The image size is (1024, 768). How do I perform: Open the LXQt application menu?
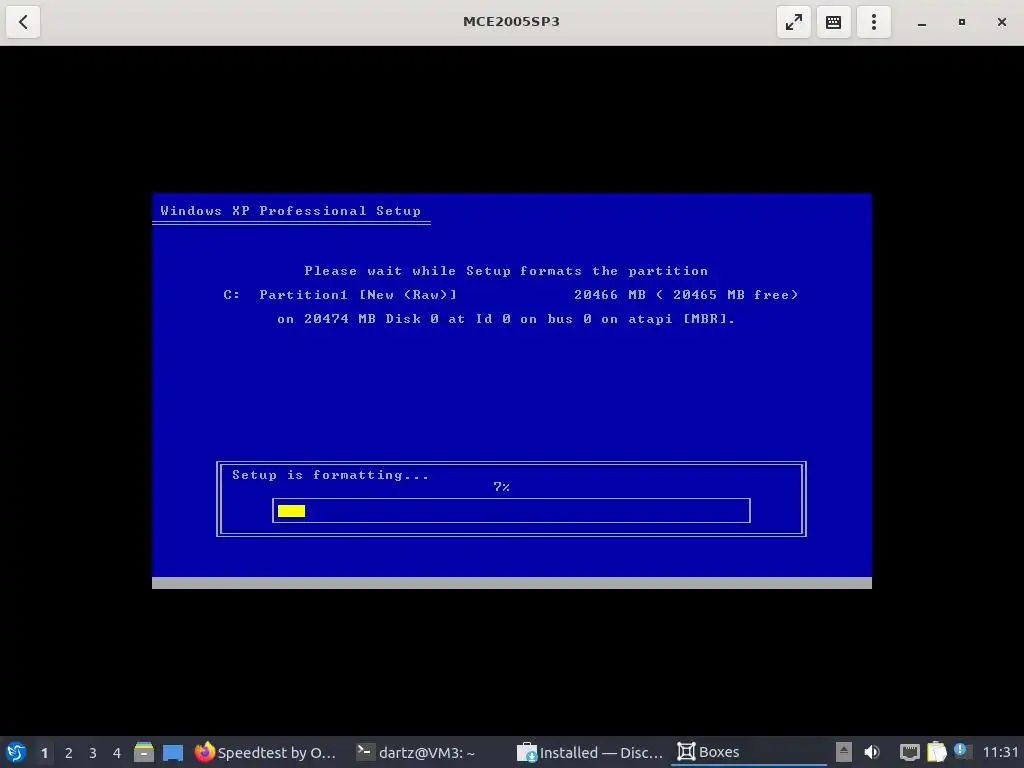16,752
